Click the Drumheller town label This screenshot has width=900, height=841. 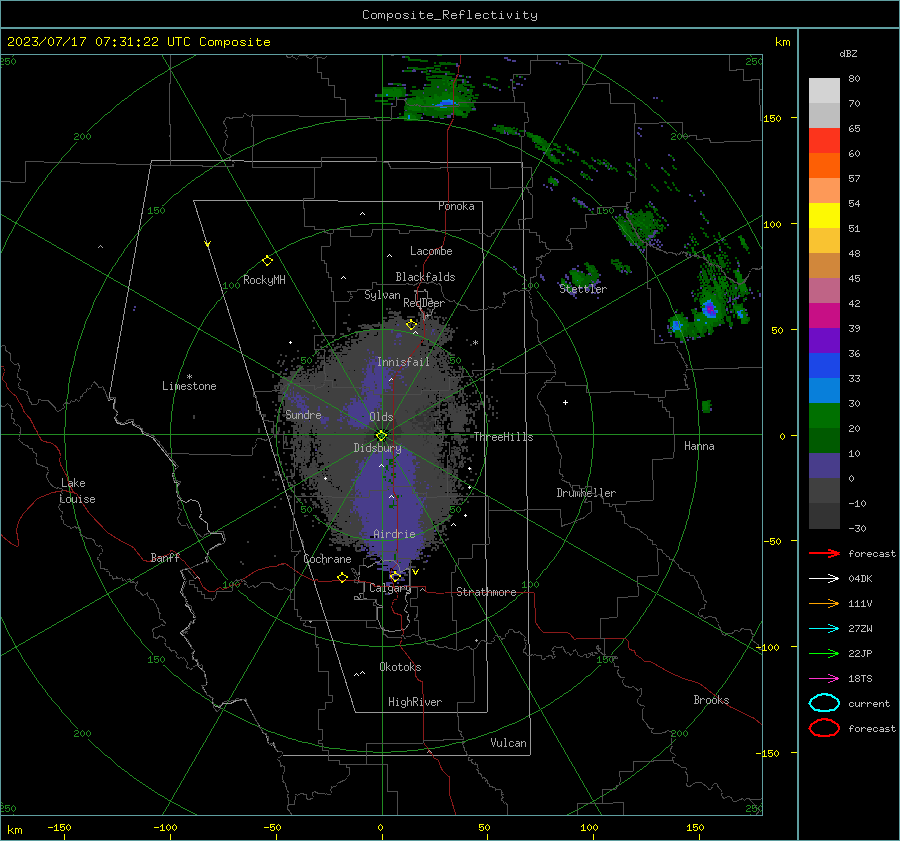point(586,493)
